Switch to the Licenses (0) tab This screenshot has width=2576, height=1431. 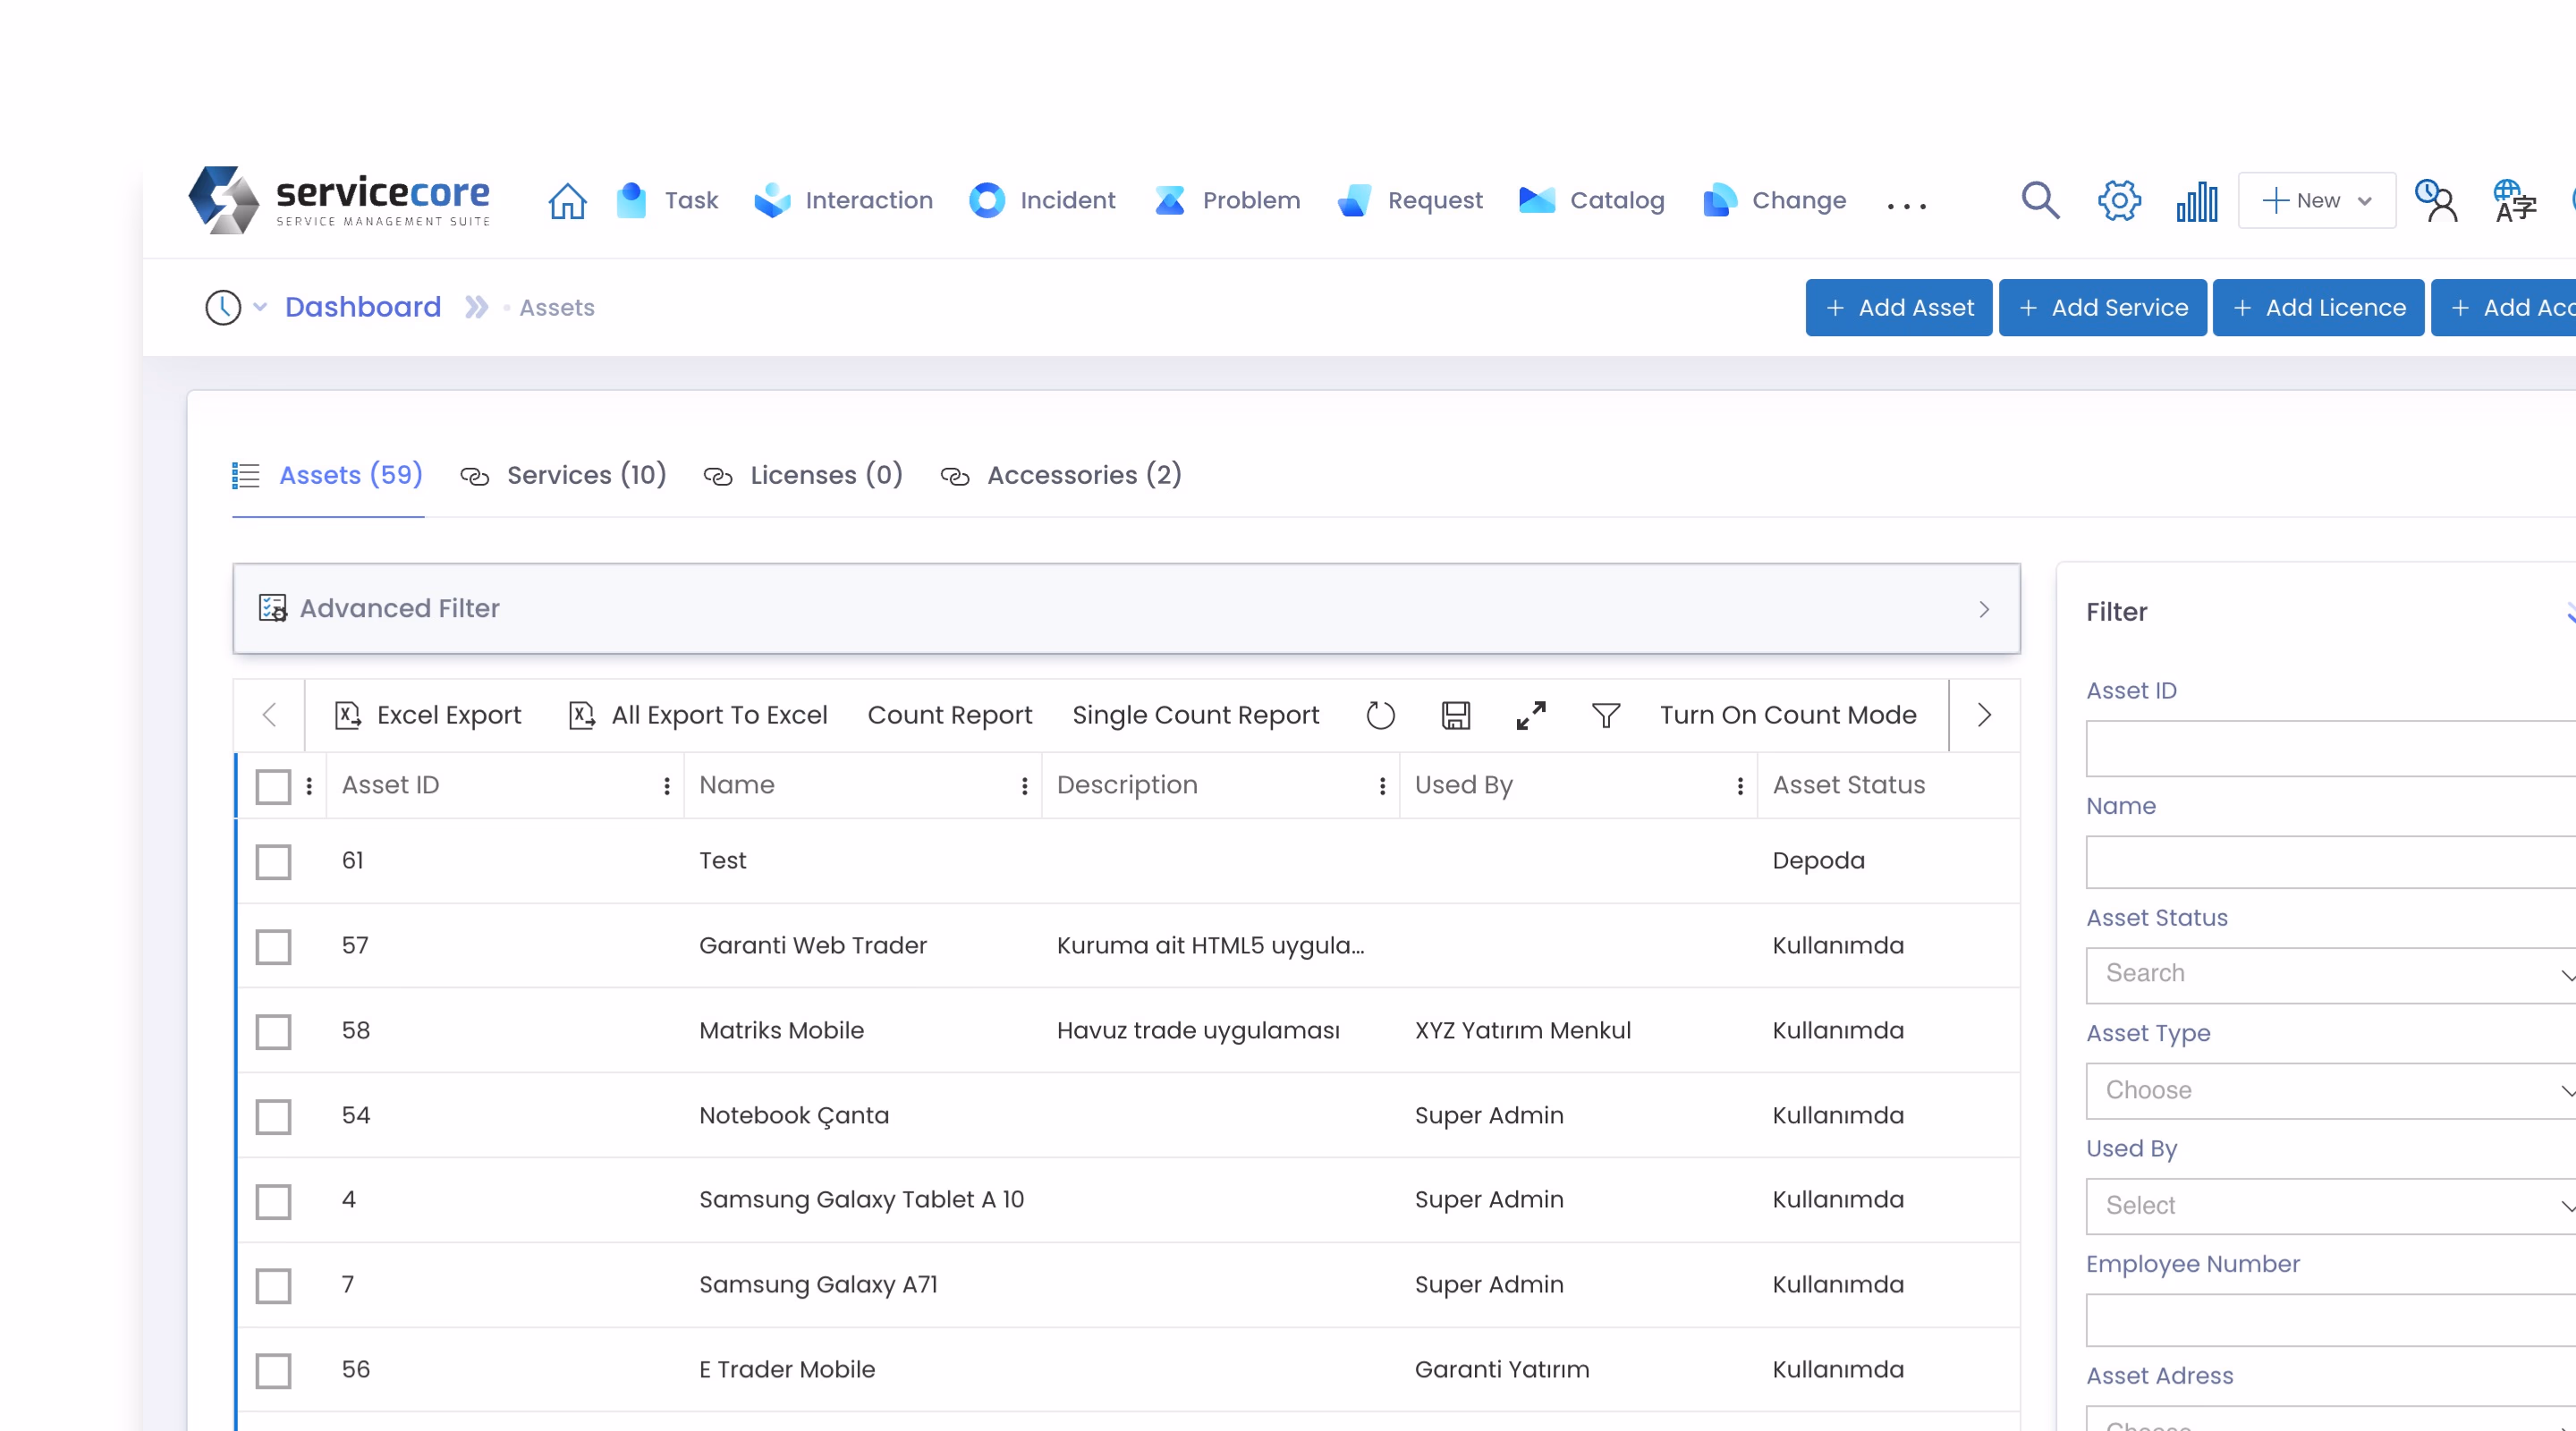point(803,475)
